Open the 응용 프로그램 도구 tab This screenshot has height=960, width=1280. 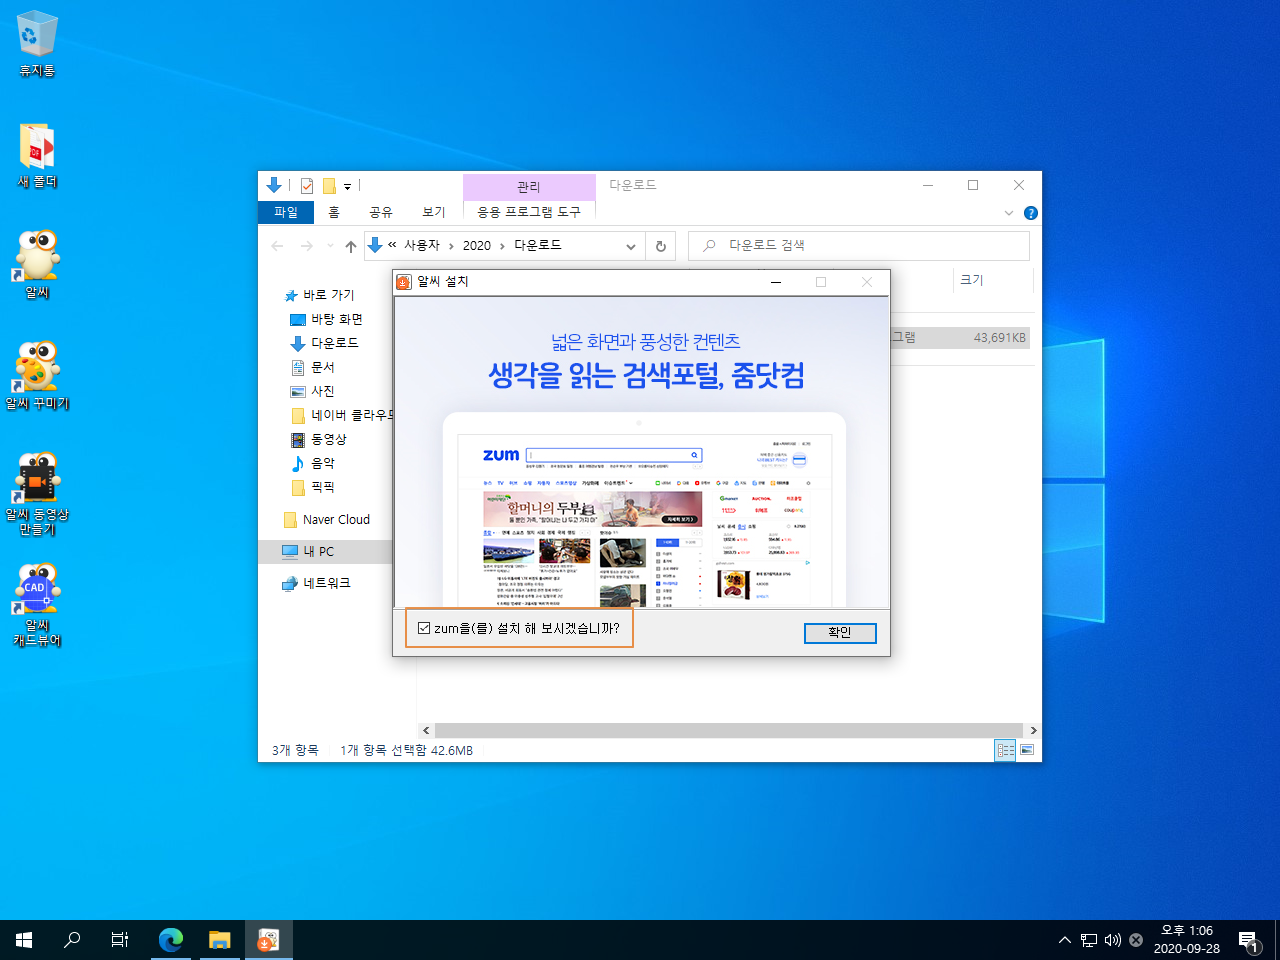tap(529, 212)
